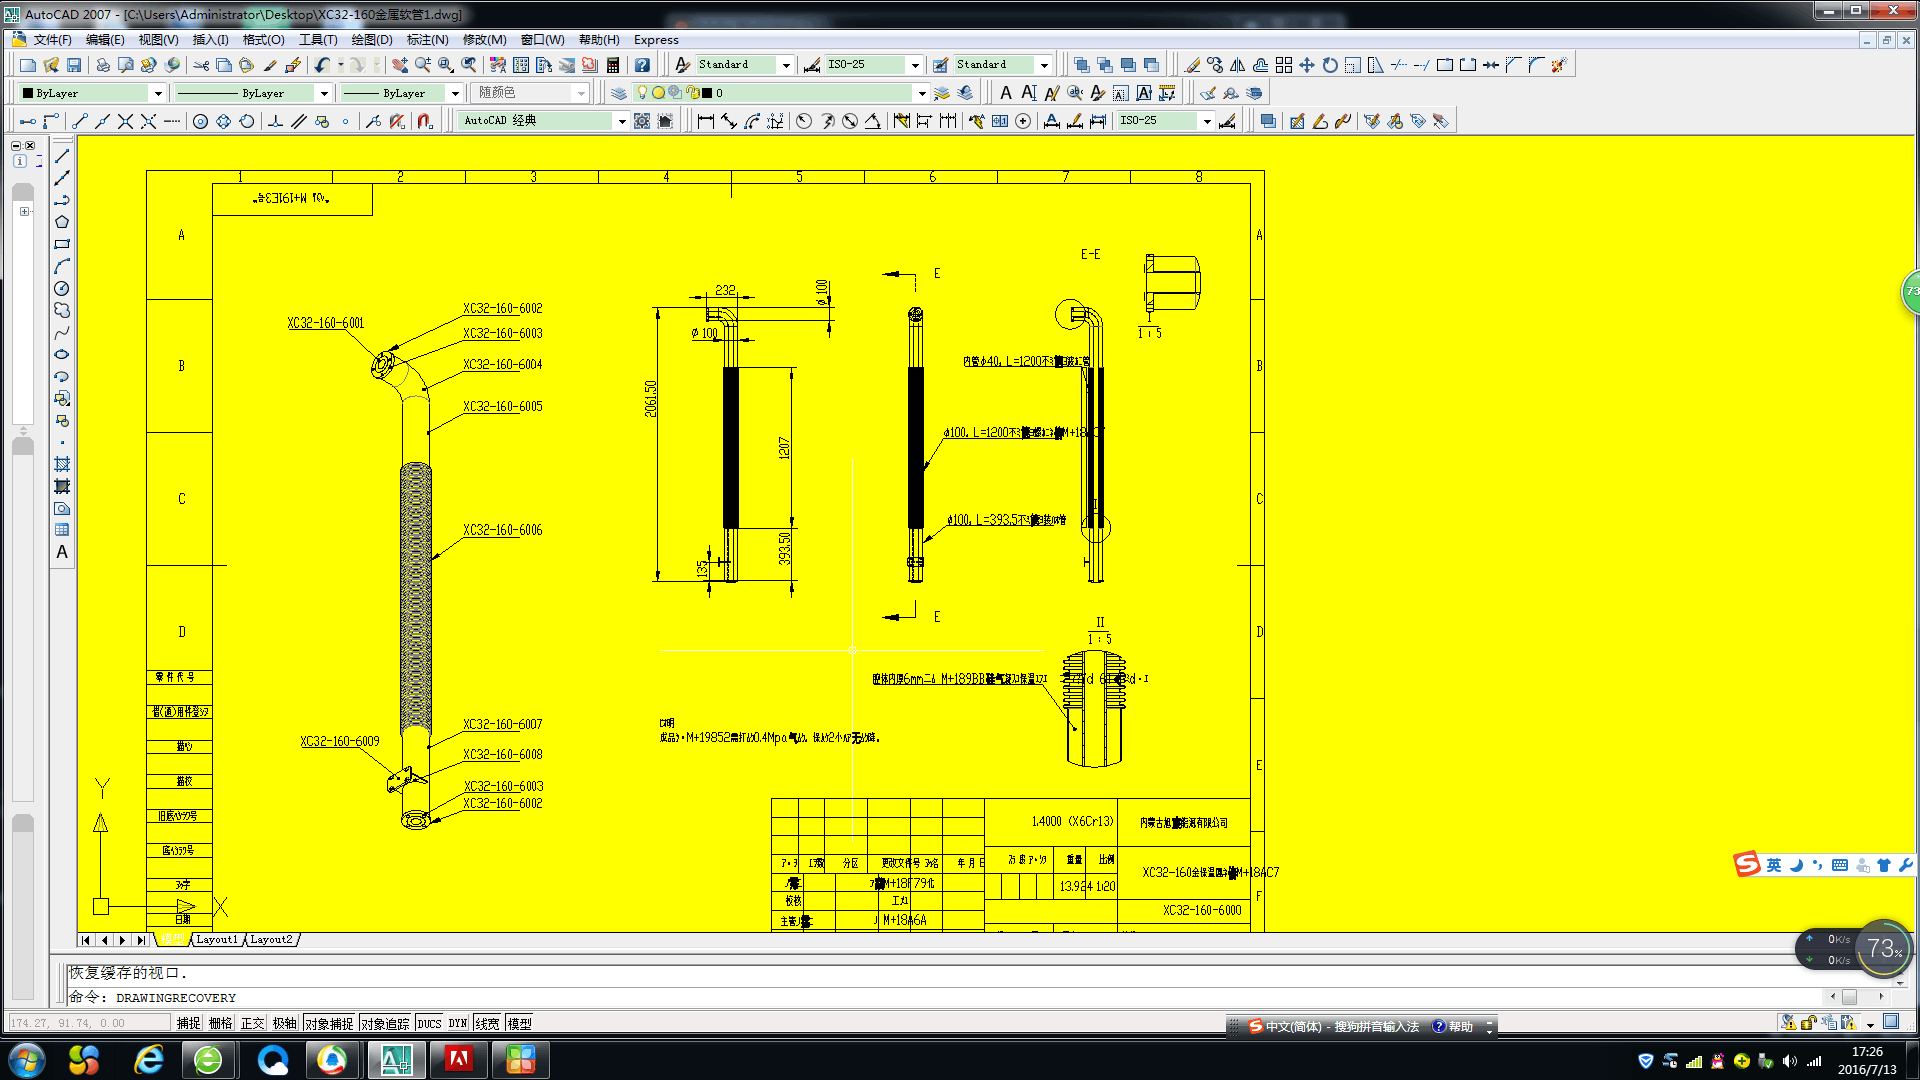Click the Undo arrow icon
The width and height of the screenshot is (1920, 1080).
(x=322, y=65)
